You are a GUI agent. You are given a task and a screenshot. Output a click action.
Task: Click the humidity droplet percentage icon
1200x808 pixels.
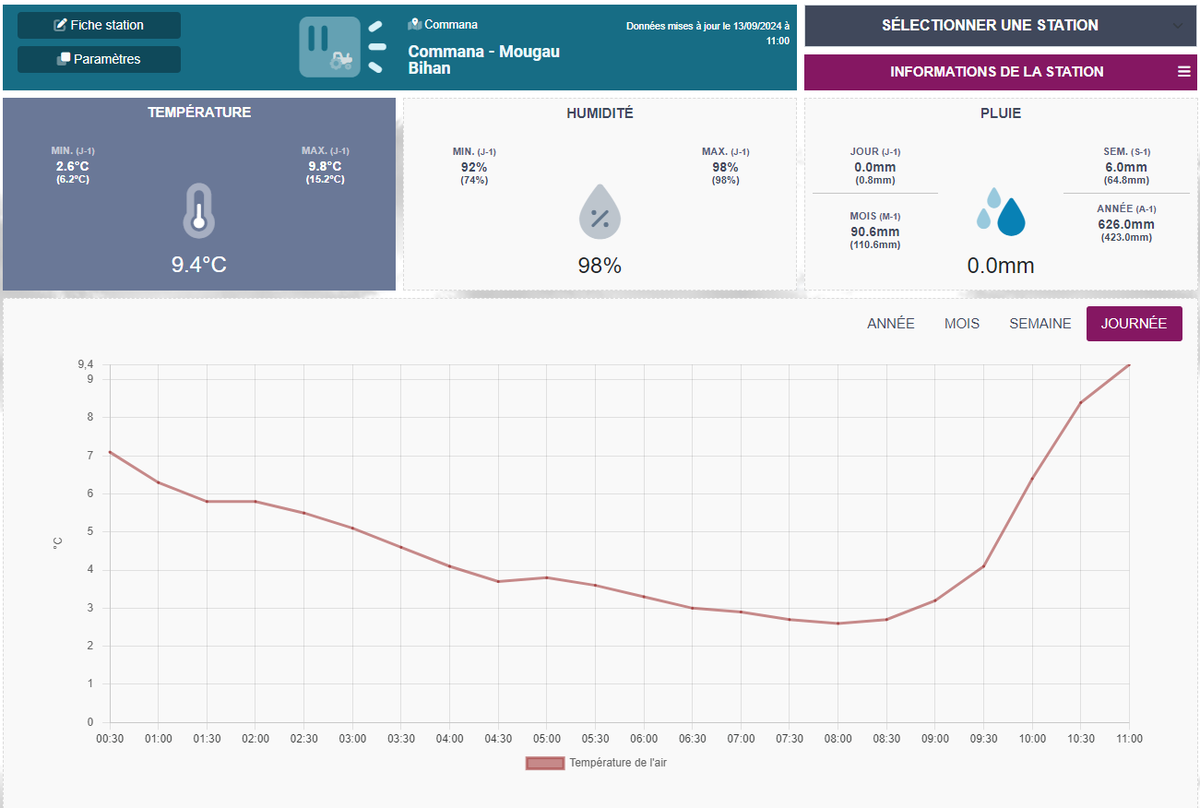599,213
